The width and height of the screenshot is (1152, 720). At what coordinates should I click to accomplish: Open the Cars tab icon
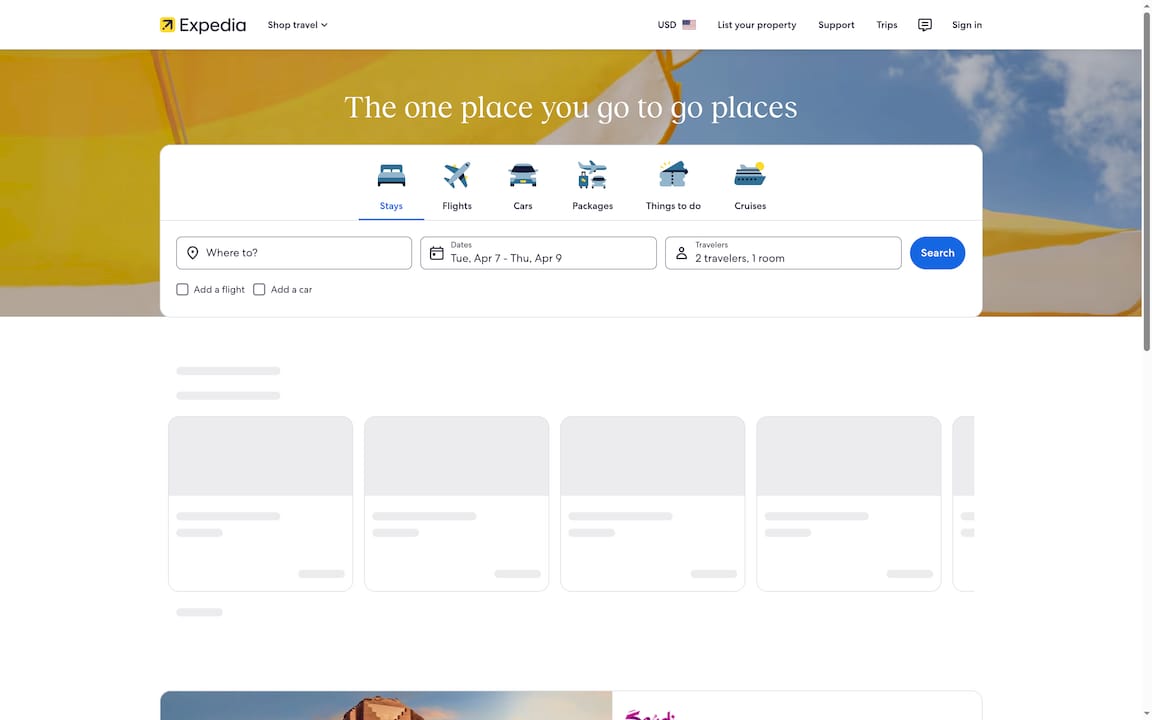522,174
